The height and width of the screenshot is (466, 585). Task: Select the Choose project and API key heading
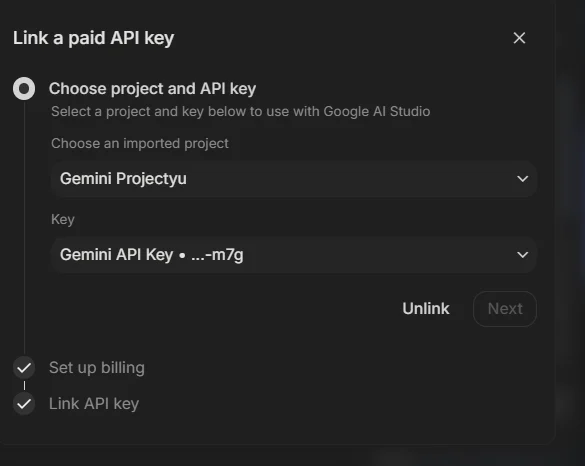(x=152, y=89)
